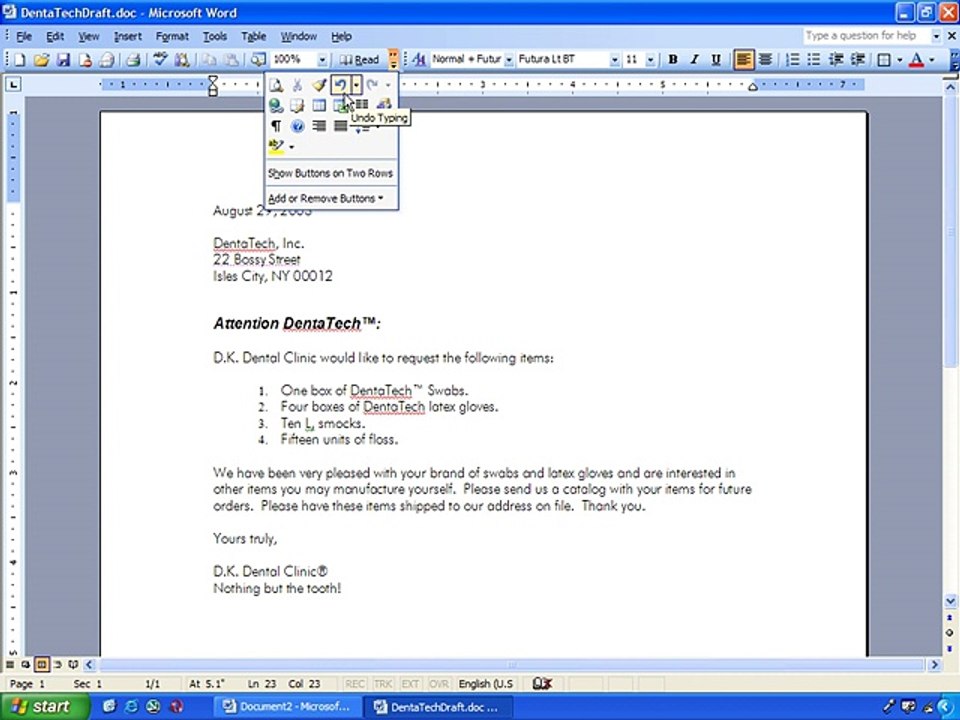This screenshot has height=720, width=960.
Task: Apply bulleted list formatting
Action: tap(814, 59)
